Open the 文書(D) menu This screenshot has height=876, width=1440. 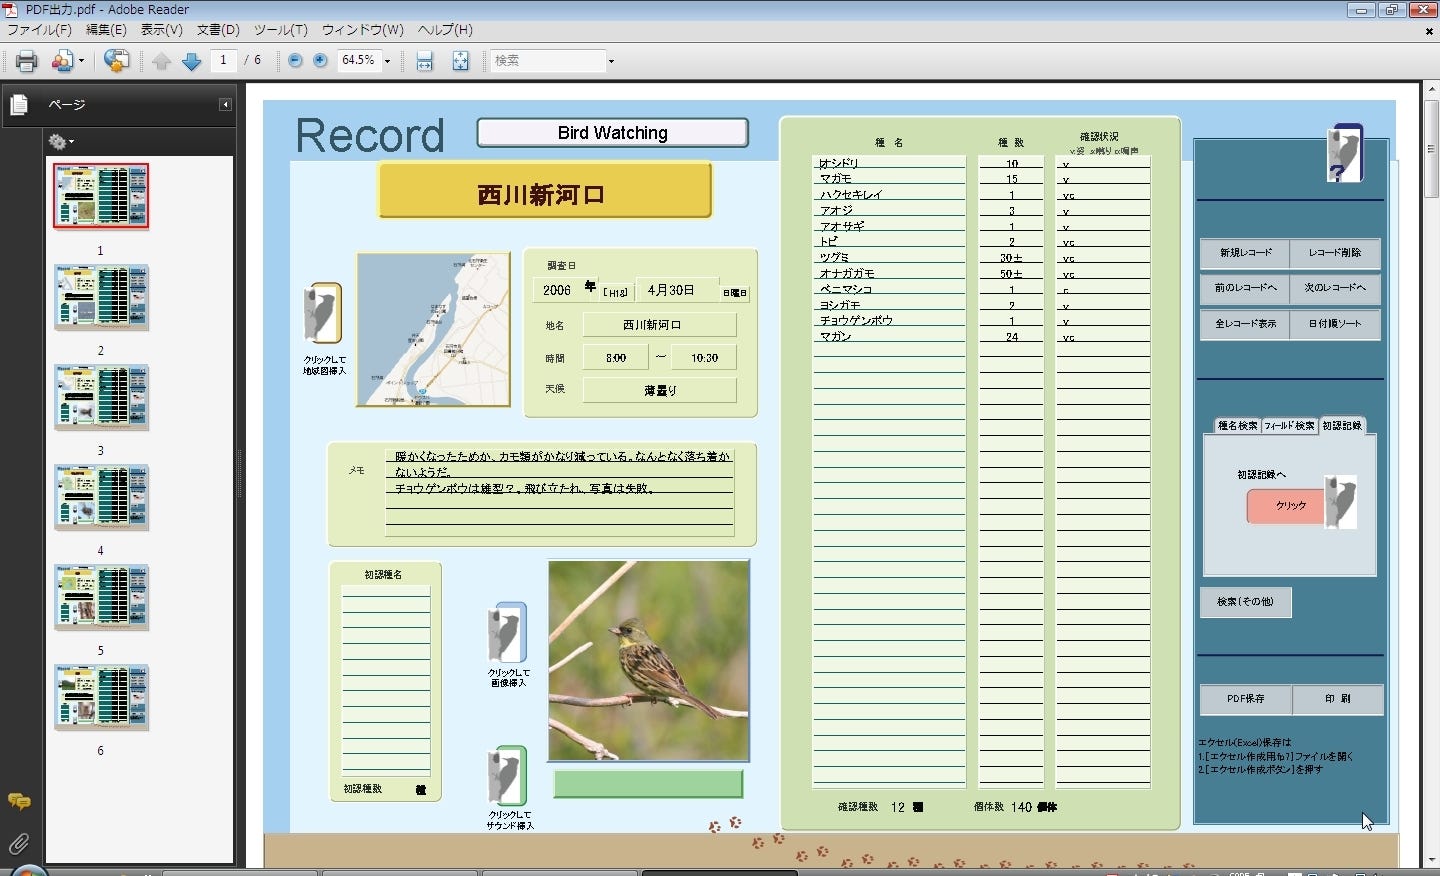click(x=218, y=30)
